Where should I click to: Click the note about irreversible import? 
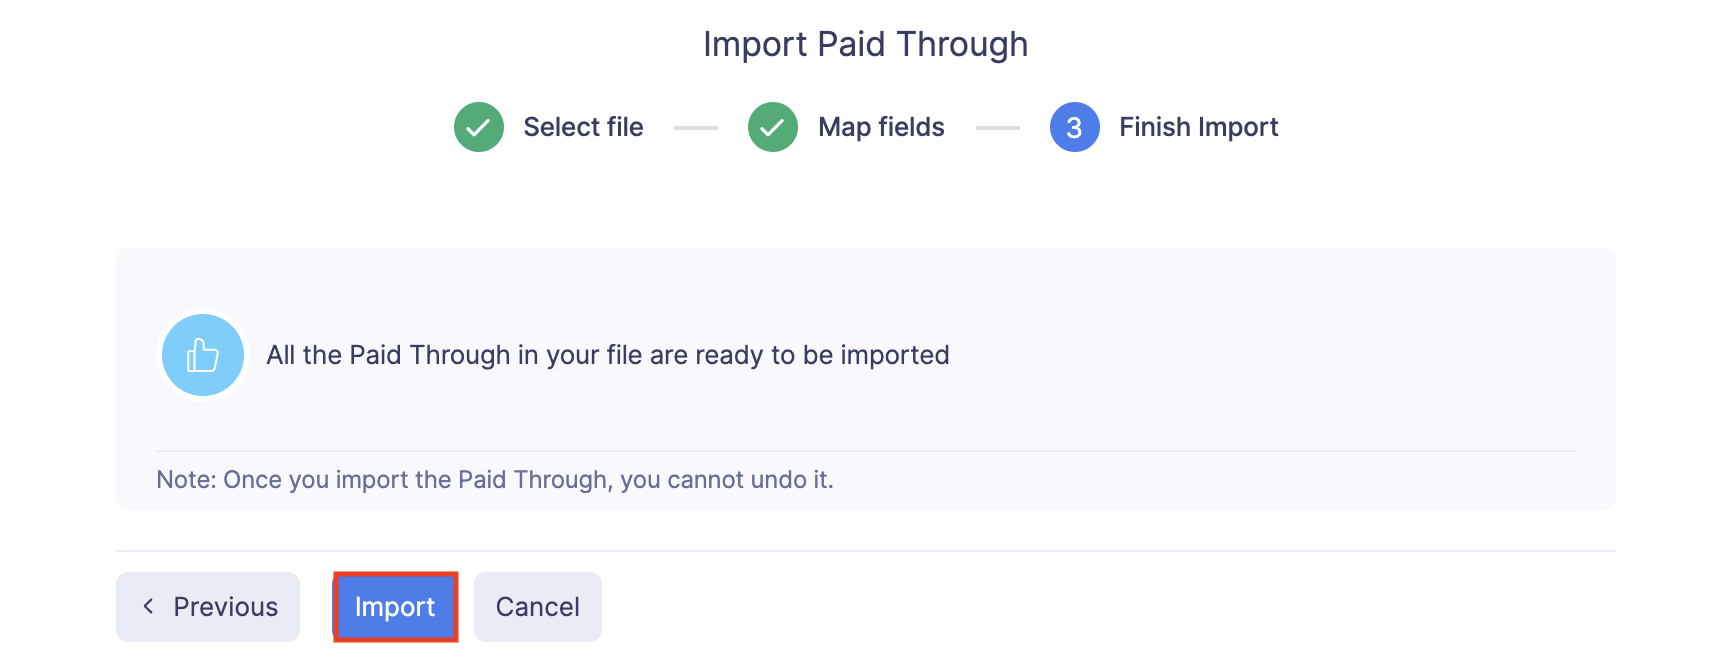click(x=498, y=479)
